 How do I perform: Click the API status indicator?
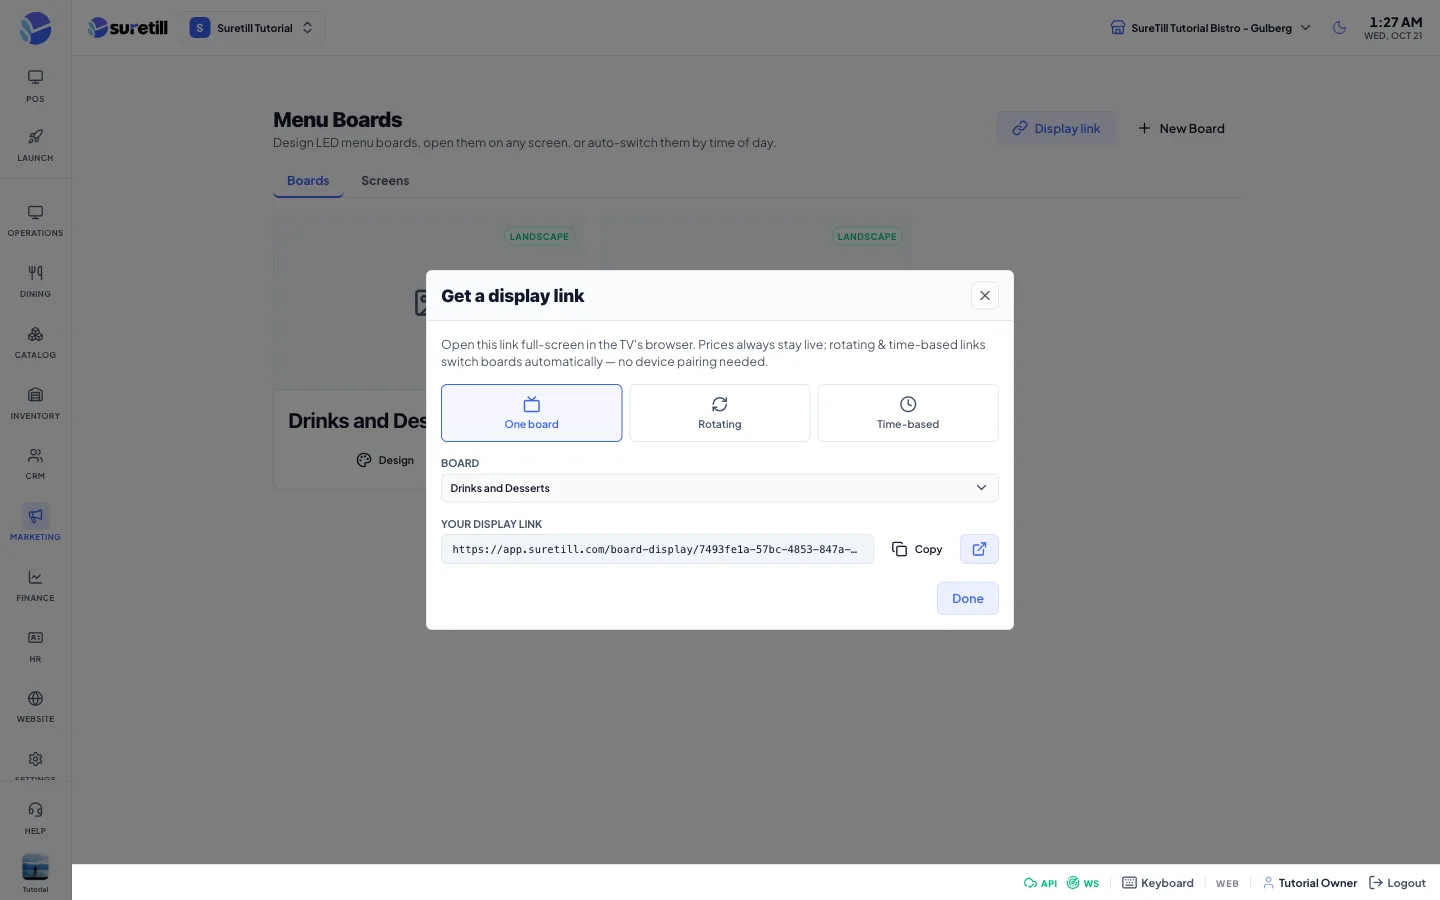pyautogui.click(x=1040, y=883)
